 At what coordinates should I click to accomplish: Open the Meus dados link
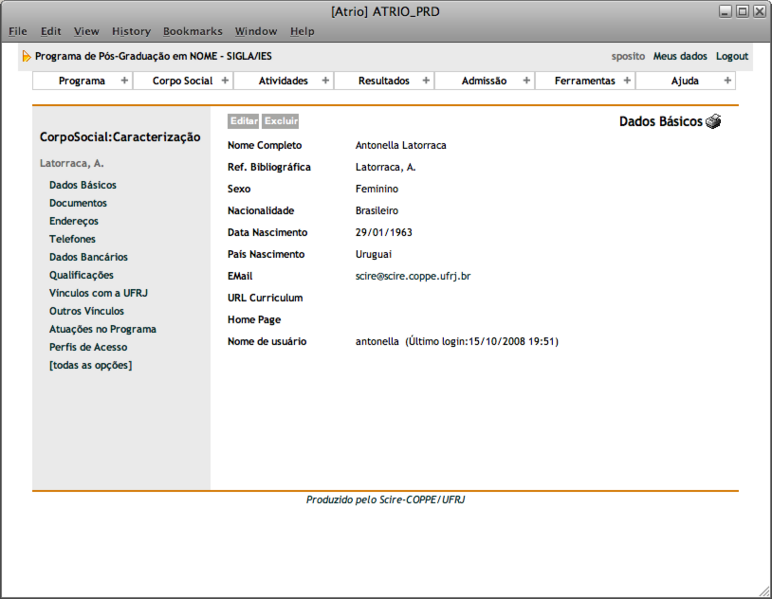coord(680,57)
